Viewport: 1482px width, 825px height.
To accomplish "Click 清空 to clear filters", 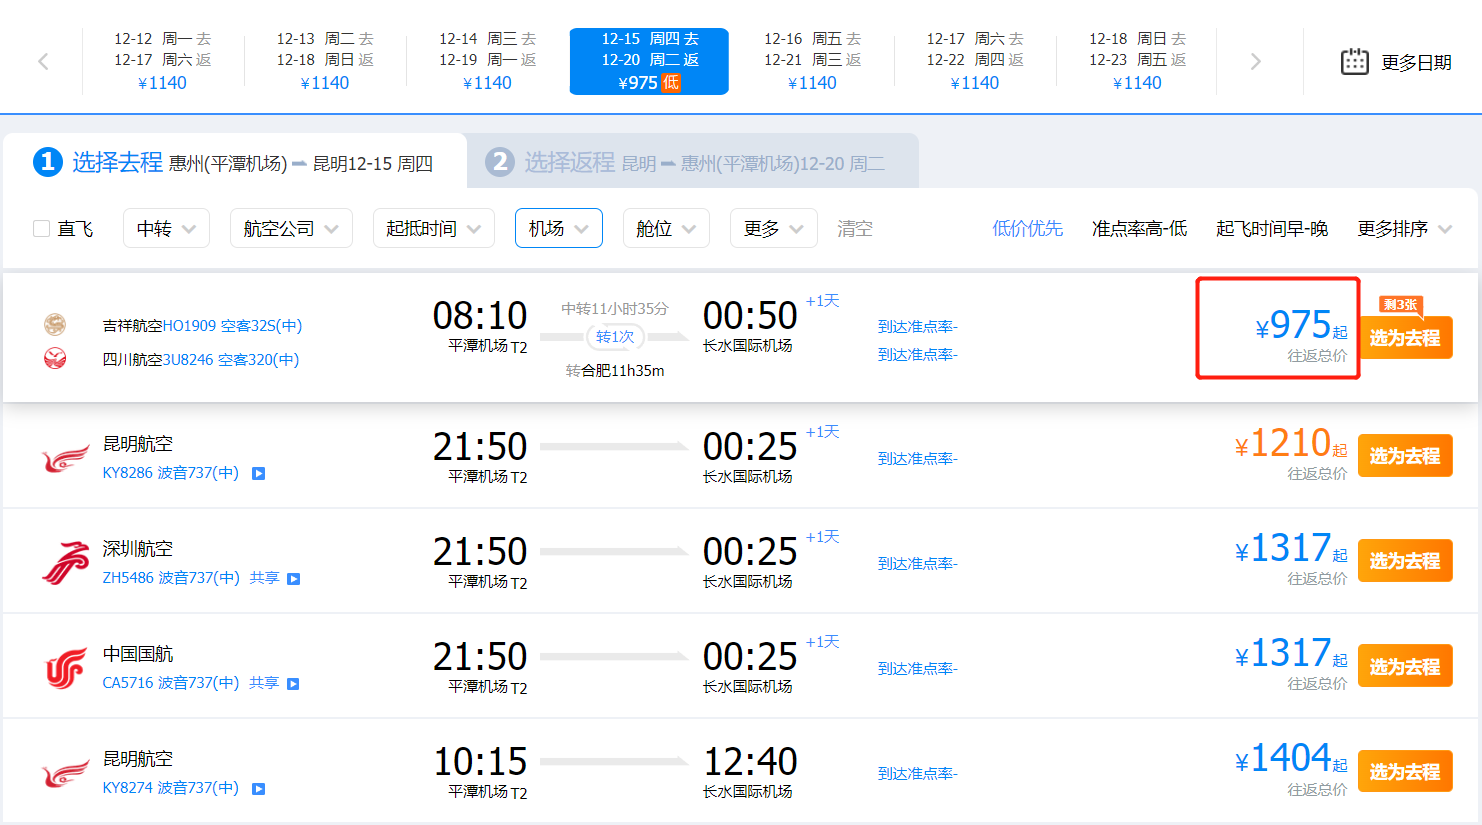I will click(x=854, y=229).
